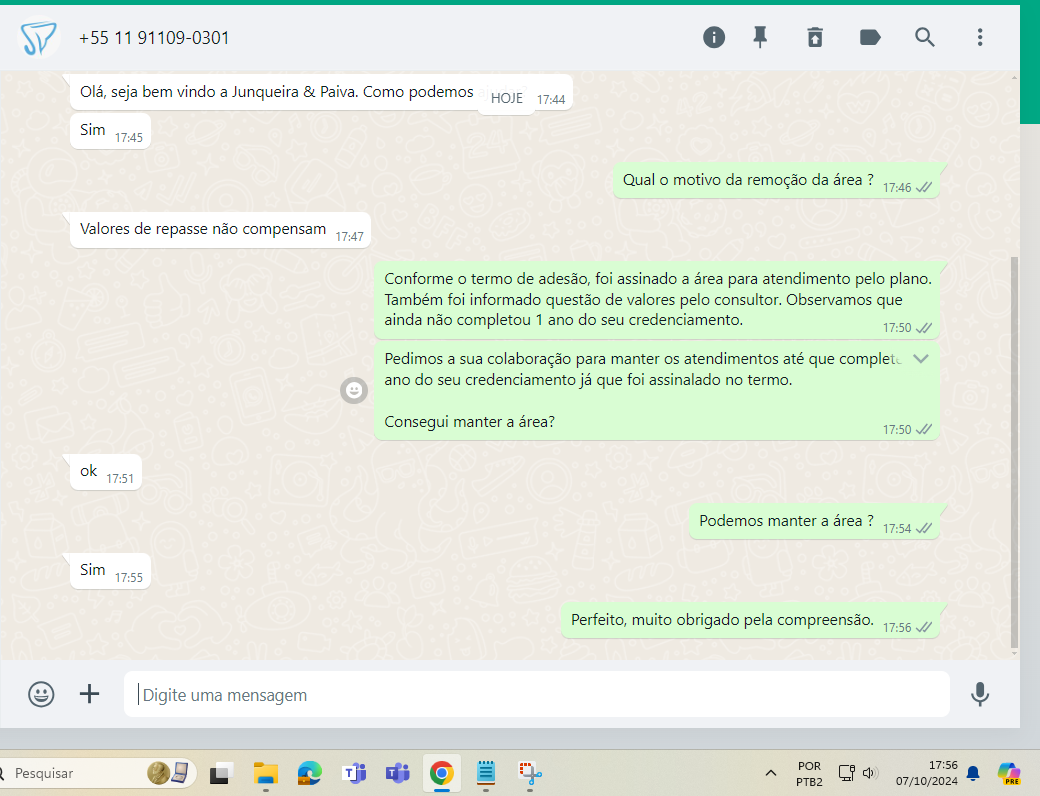
Task: Open Google Chrome in the taskbar
Action: (x=441, y=773)
